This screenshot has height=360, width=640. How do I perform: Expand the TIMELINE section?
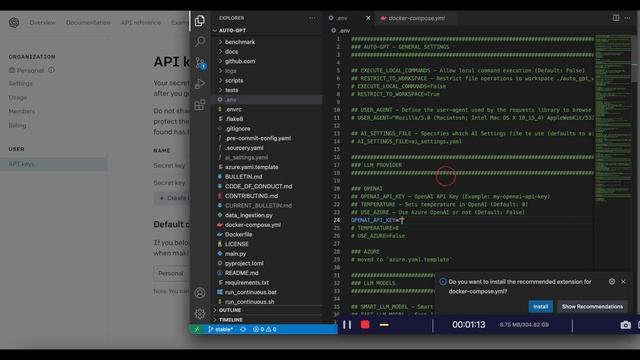point(231,320)
